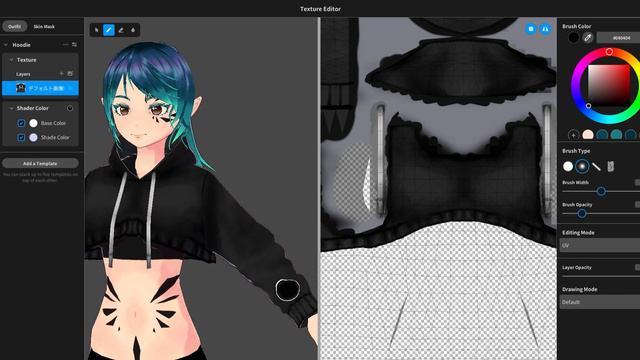Screen dimensions: 640x360
Task: Click the brush color hex code field
Action: coord(618,38)
